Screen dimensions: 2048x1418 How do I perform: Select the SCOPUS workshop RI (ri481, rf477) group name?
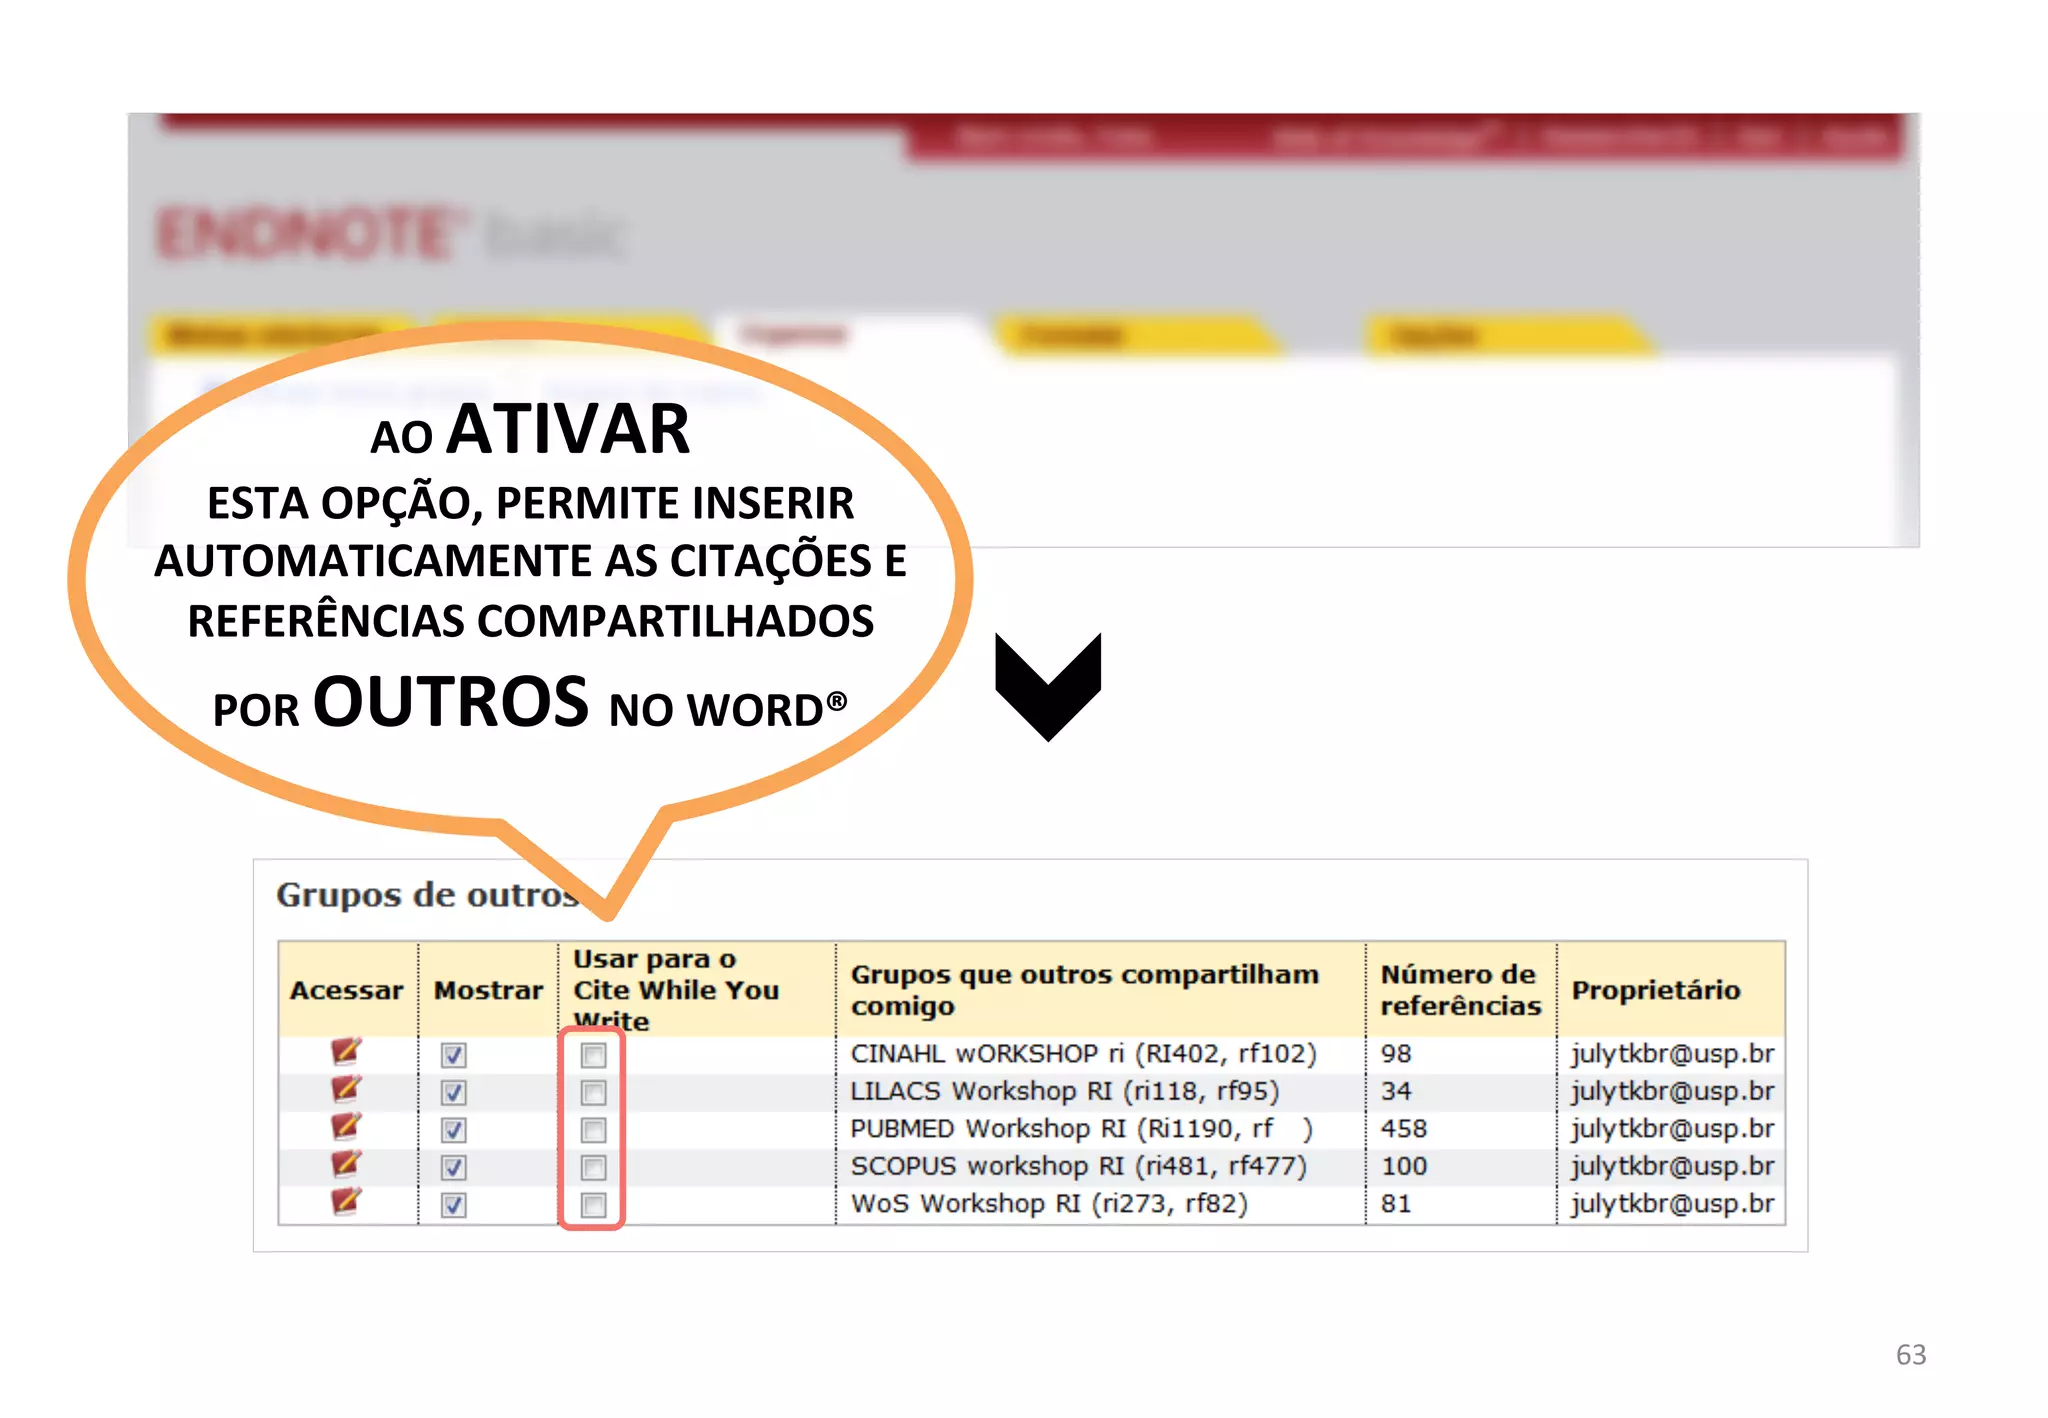1078,1166
